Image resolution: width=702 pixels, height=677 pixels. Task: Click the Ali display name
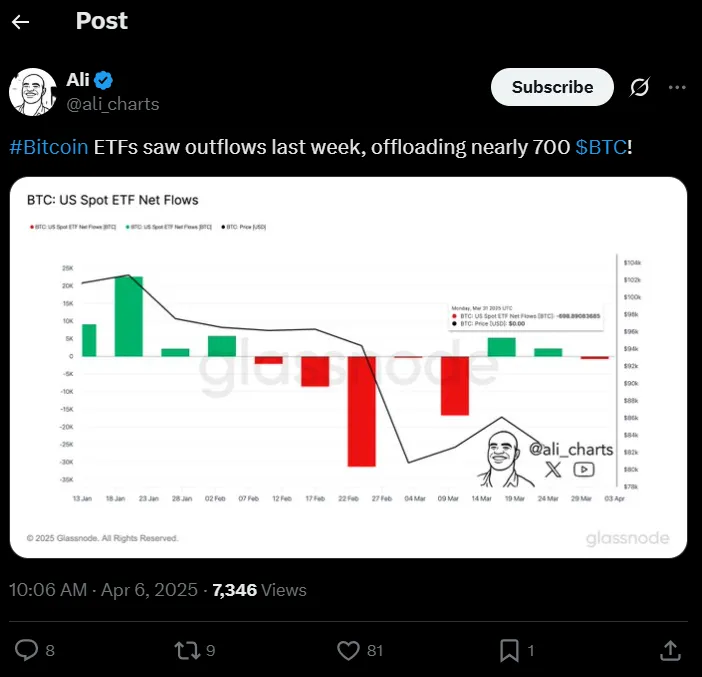[78, 80]
